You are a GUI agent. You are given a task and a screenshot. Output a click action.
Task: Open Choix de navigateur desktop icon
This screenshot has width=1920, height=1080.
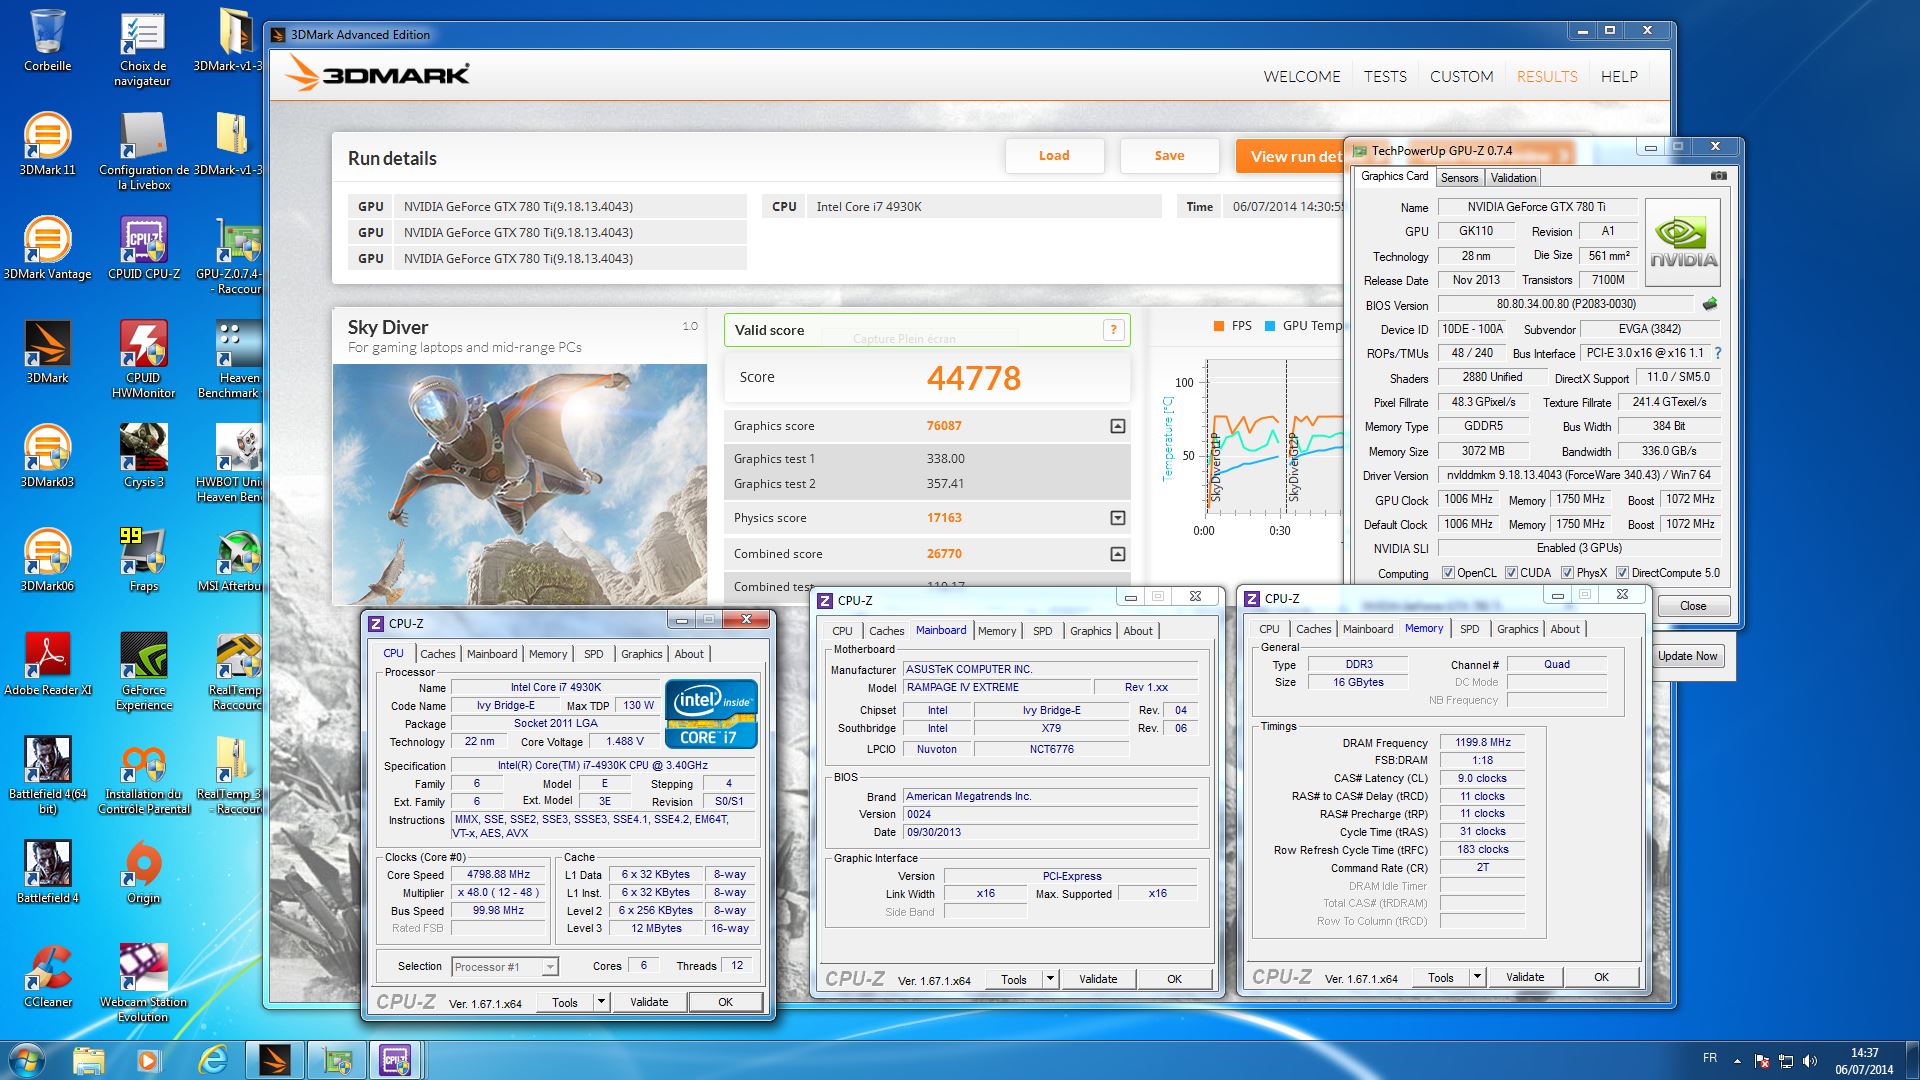coord(144,48)
